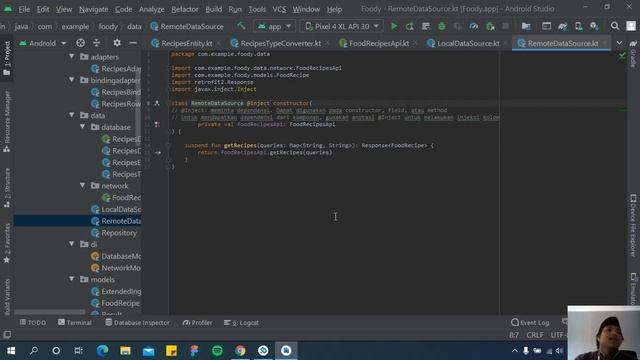Open Logcat tool window

click(241, 322)
